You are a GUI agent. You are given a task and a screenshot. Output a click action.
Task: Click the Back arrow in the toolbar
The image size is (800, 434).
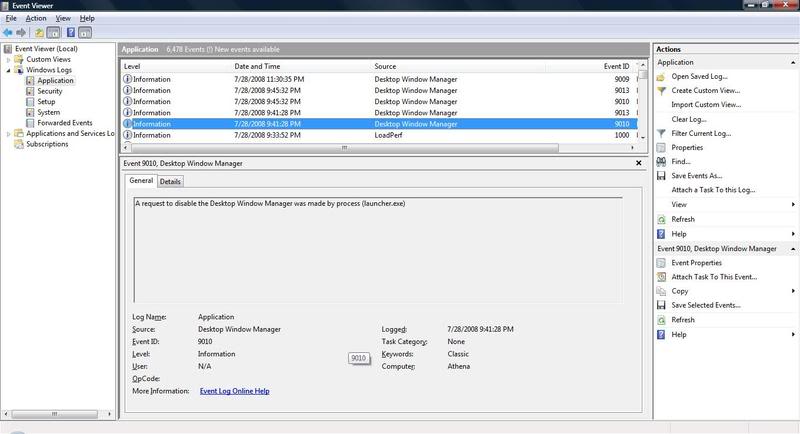9,32
